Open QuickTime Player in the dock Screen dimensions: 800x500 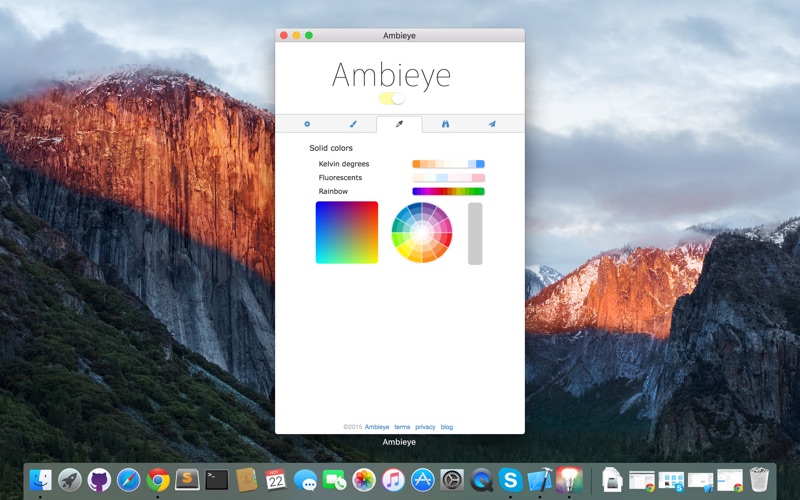pyautogui.click(x=482, y=480)
